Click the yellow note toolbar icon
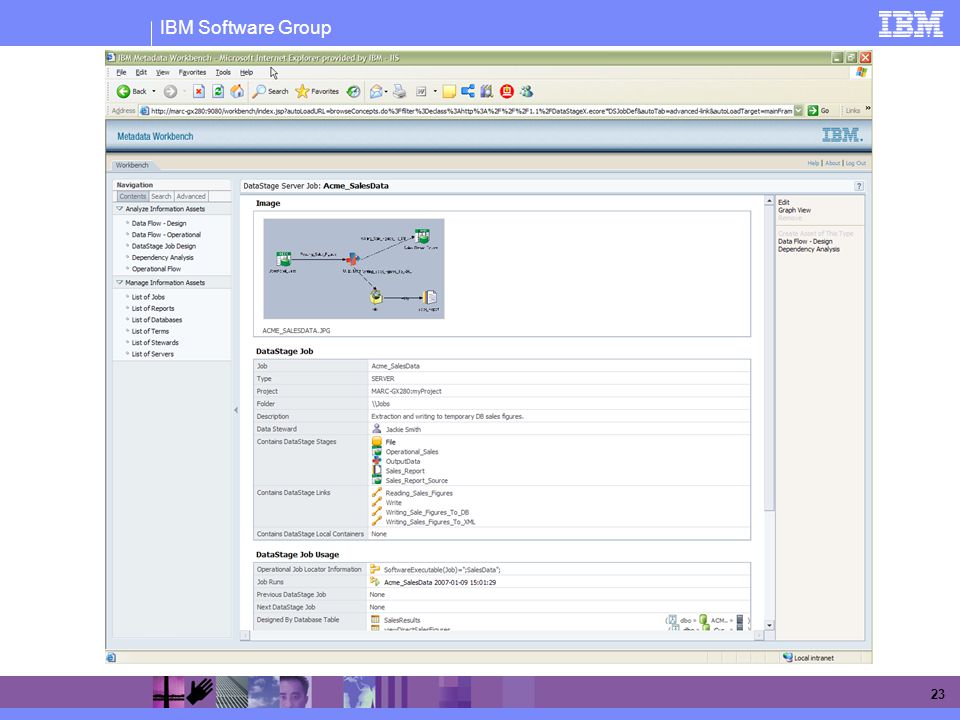 click(449, 91)
